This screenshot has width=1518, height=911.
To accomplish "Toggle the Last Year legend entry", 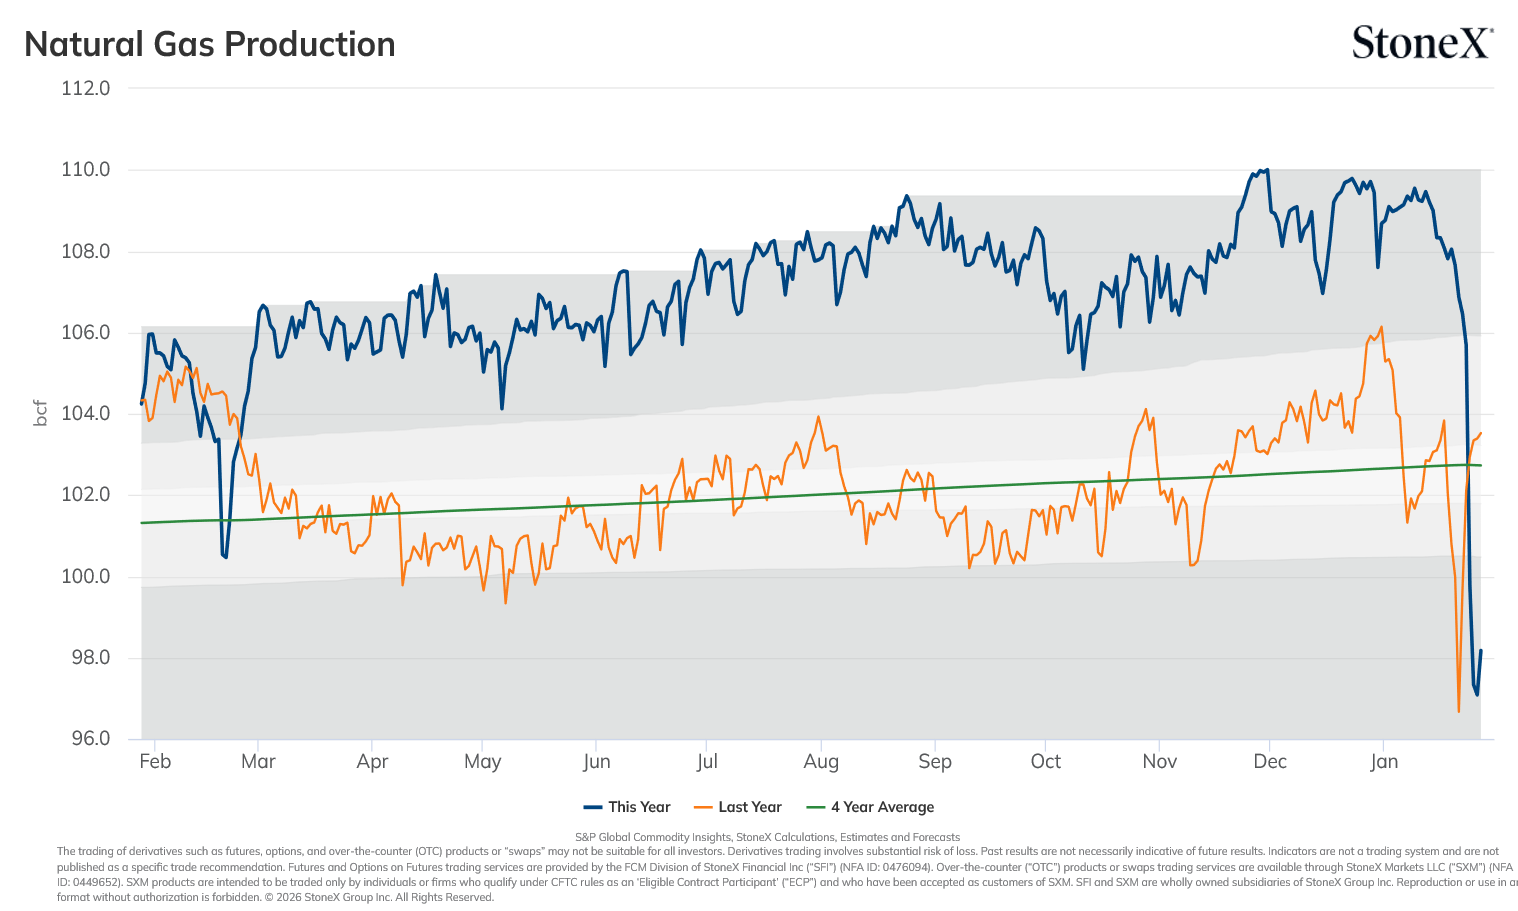I will coord(737,807).
